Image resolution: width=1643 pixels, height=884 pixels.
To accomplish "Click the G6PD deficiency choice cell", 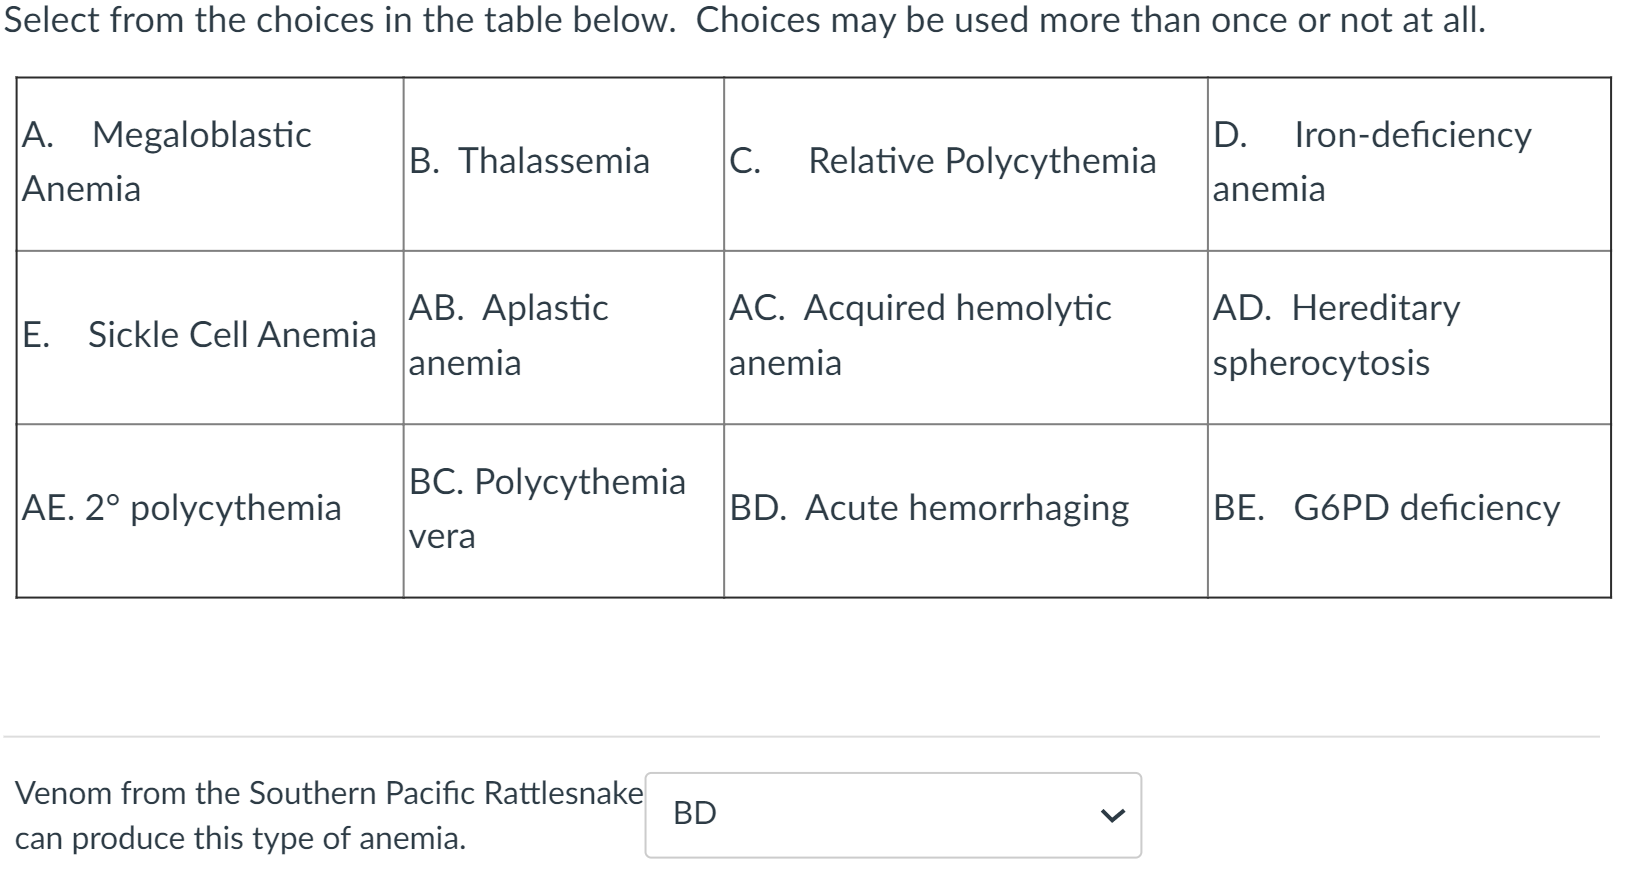I will (1408, 509).
